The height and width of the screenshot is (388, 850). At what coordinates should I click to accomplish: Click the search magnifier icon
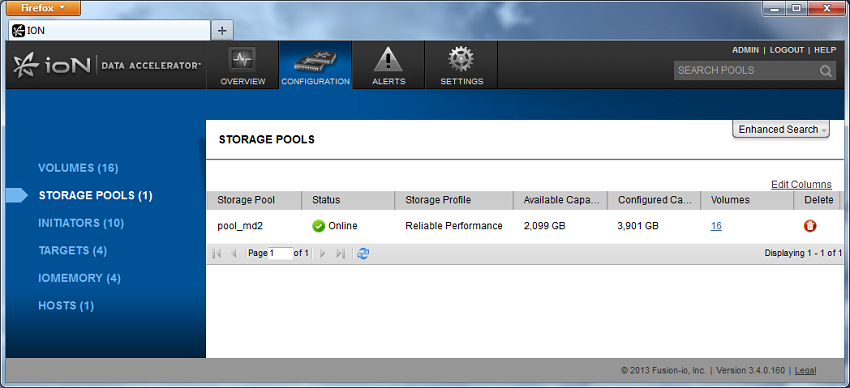click(x=826, y=70)
